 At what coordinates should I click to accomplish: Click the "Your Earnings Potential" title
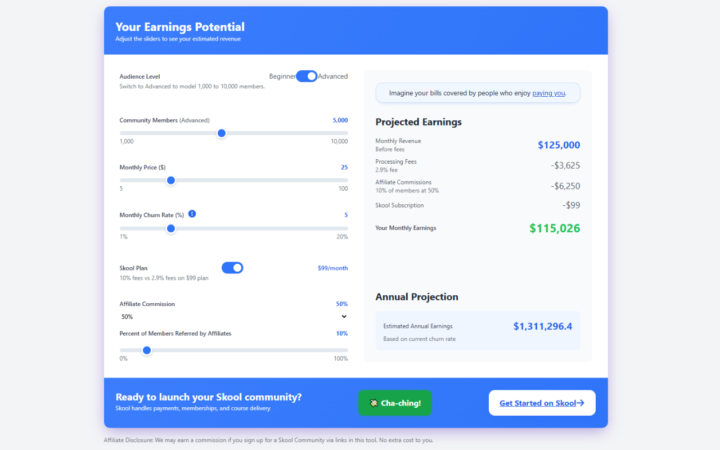pos(180,27)
